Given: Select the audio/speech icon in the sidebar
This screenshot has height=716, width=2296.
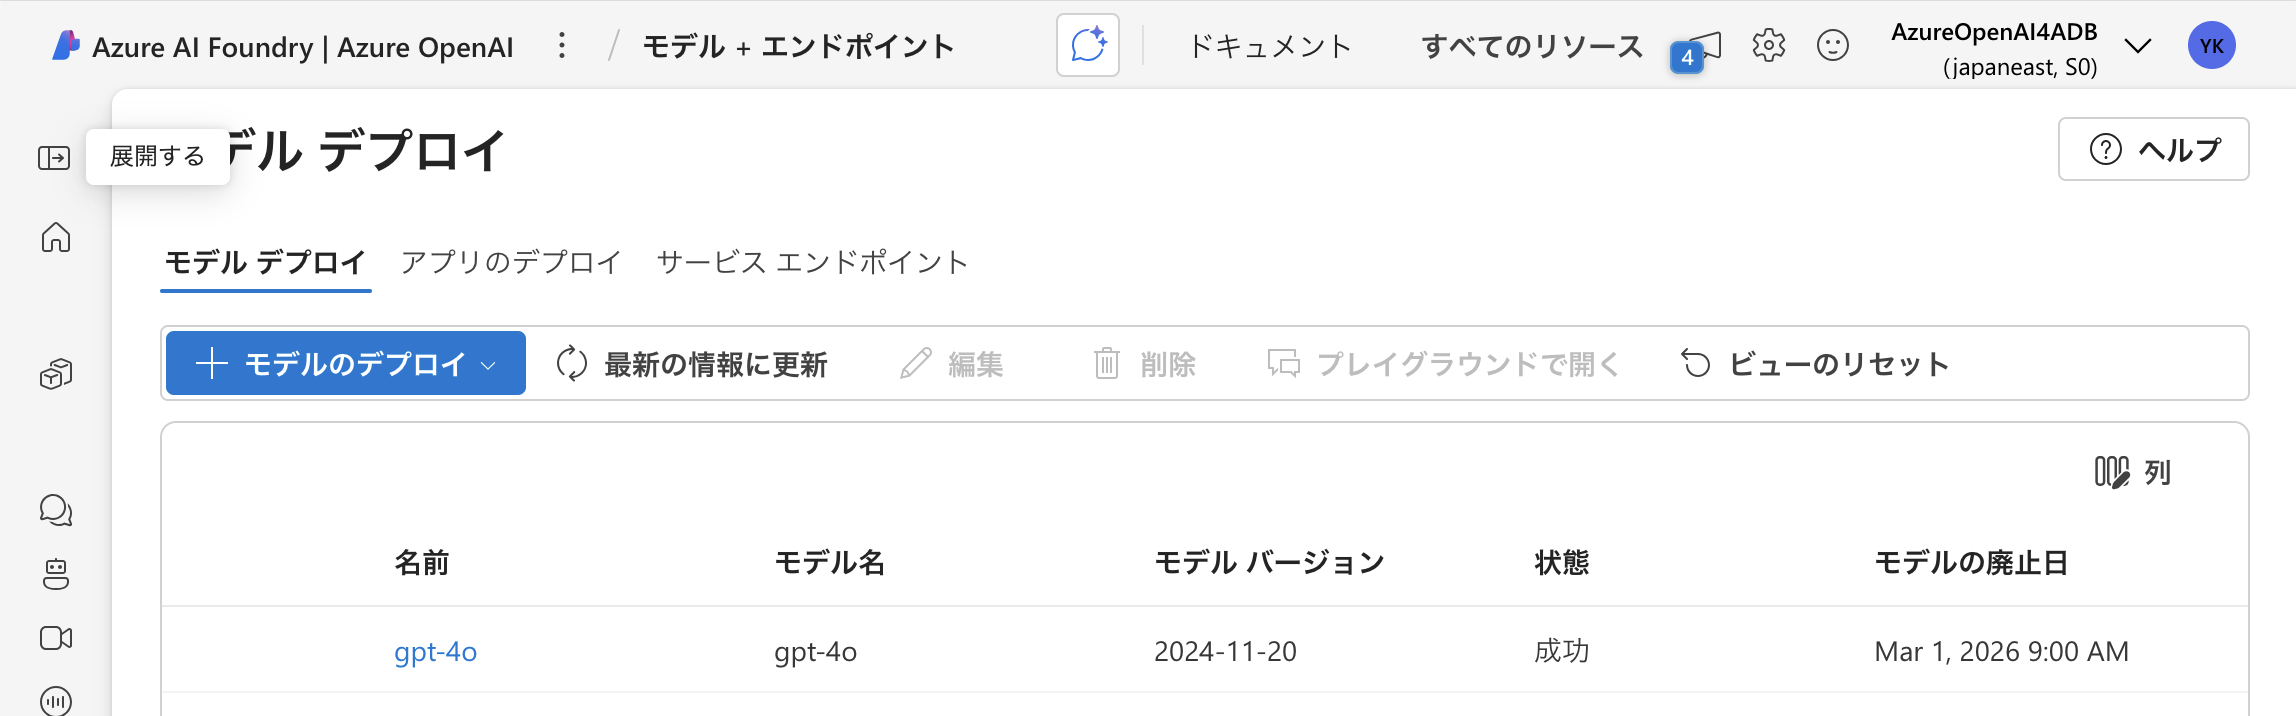Looking at the screenshot, I should point(56,699).
